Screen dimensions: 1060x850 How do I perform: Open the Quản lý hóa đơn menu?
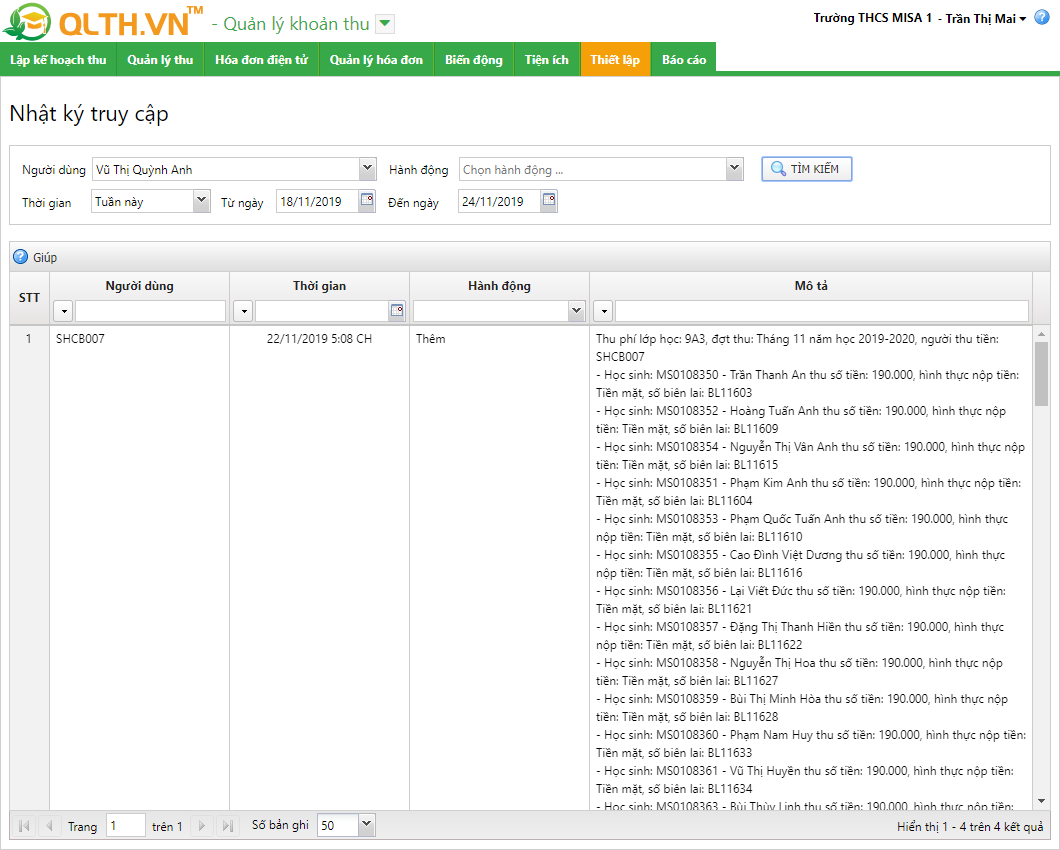click(376, 60)
